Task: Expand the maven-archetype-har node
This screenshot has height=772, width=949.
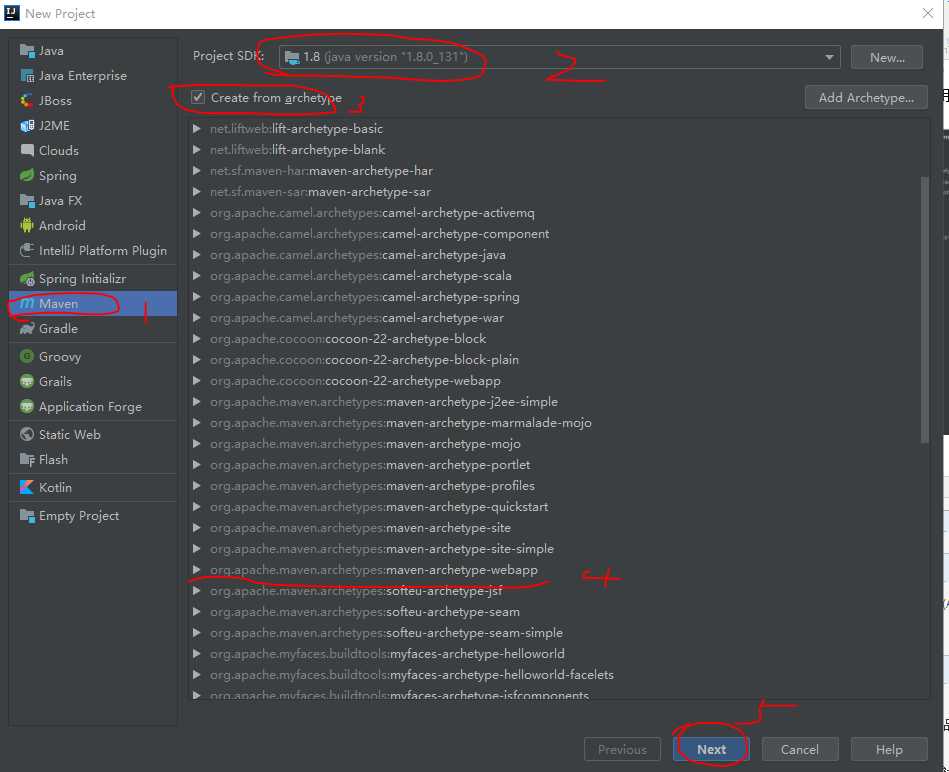Action: 197,171
